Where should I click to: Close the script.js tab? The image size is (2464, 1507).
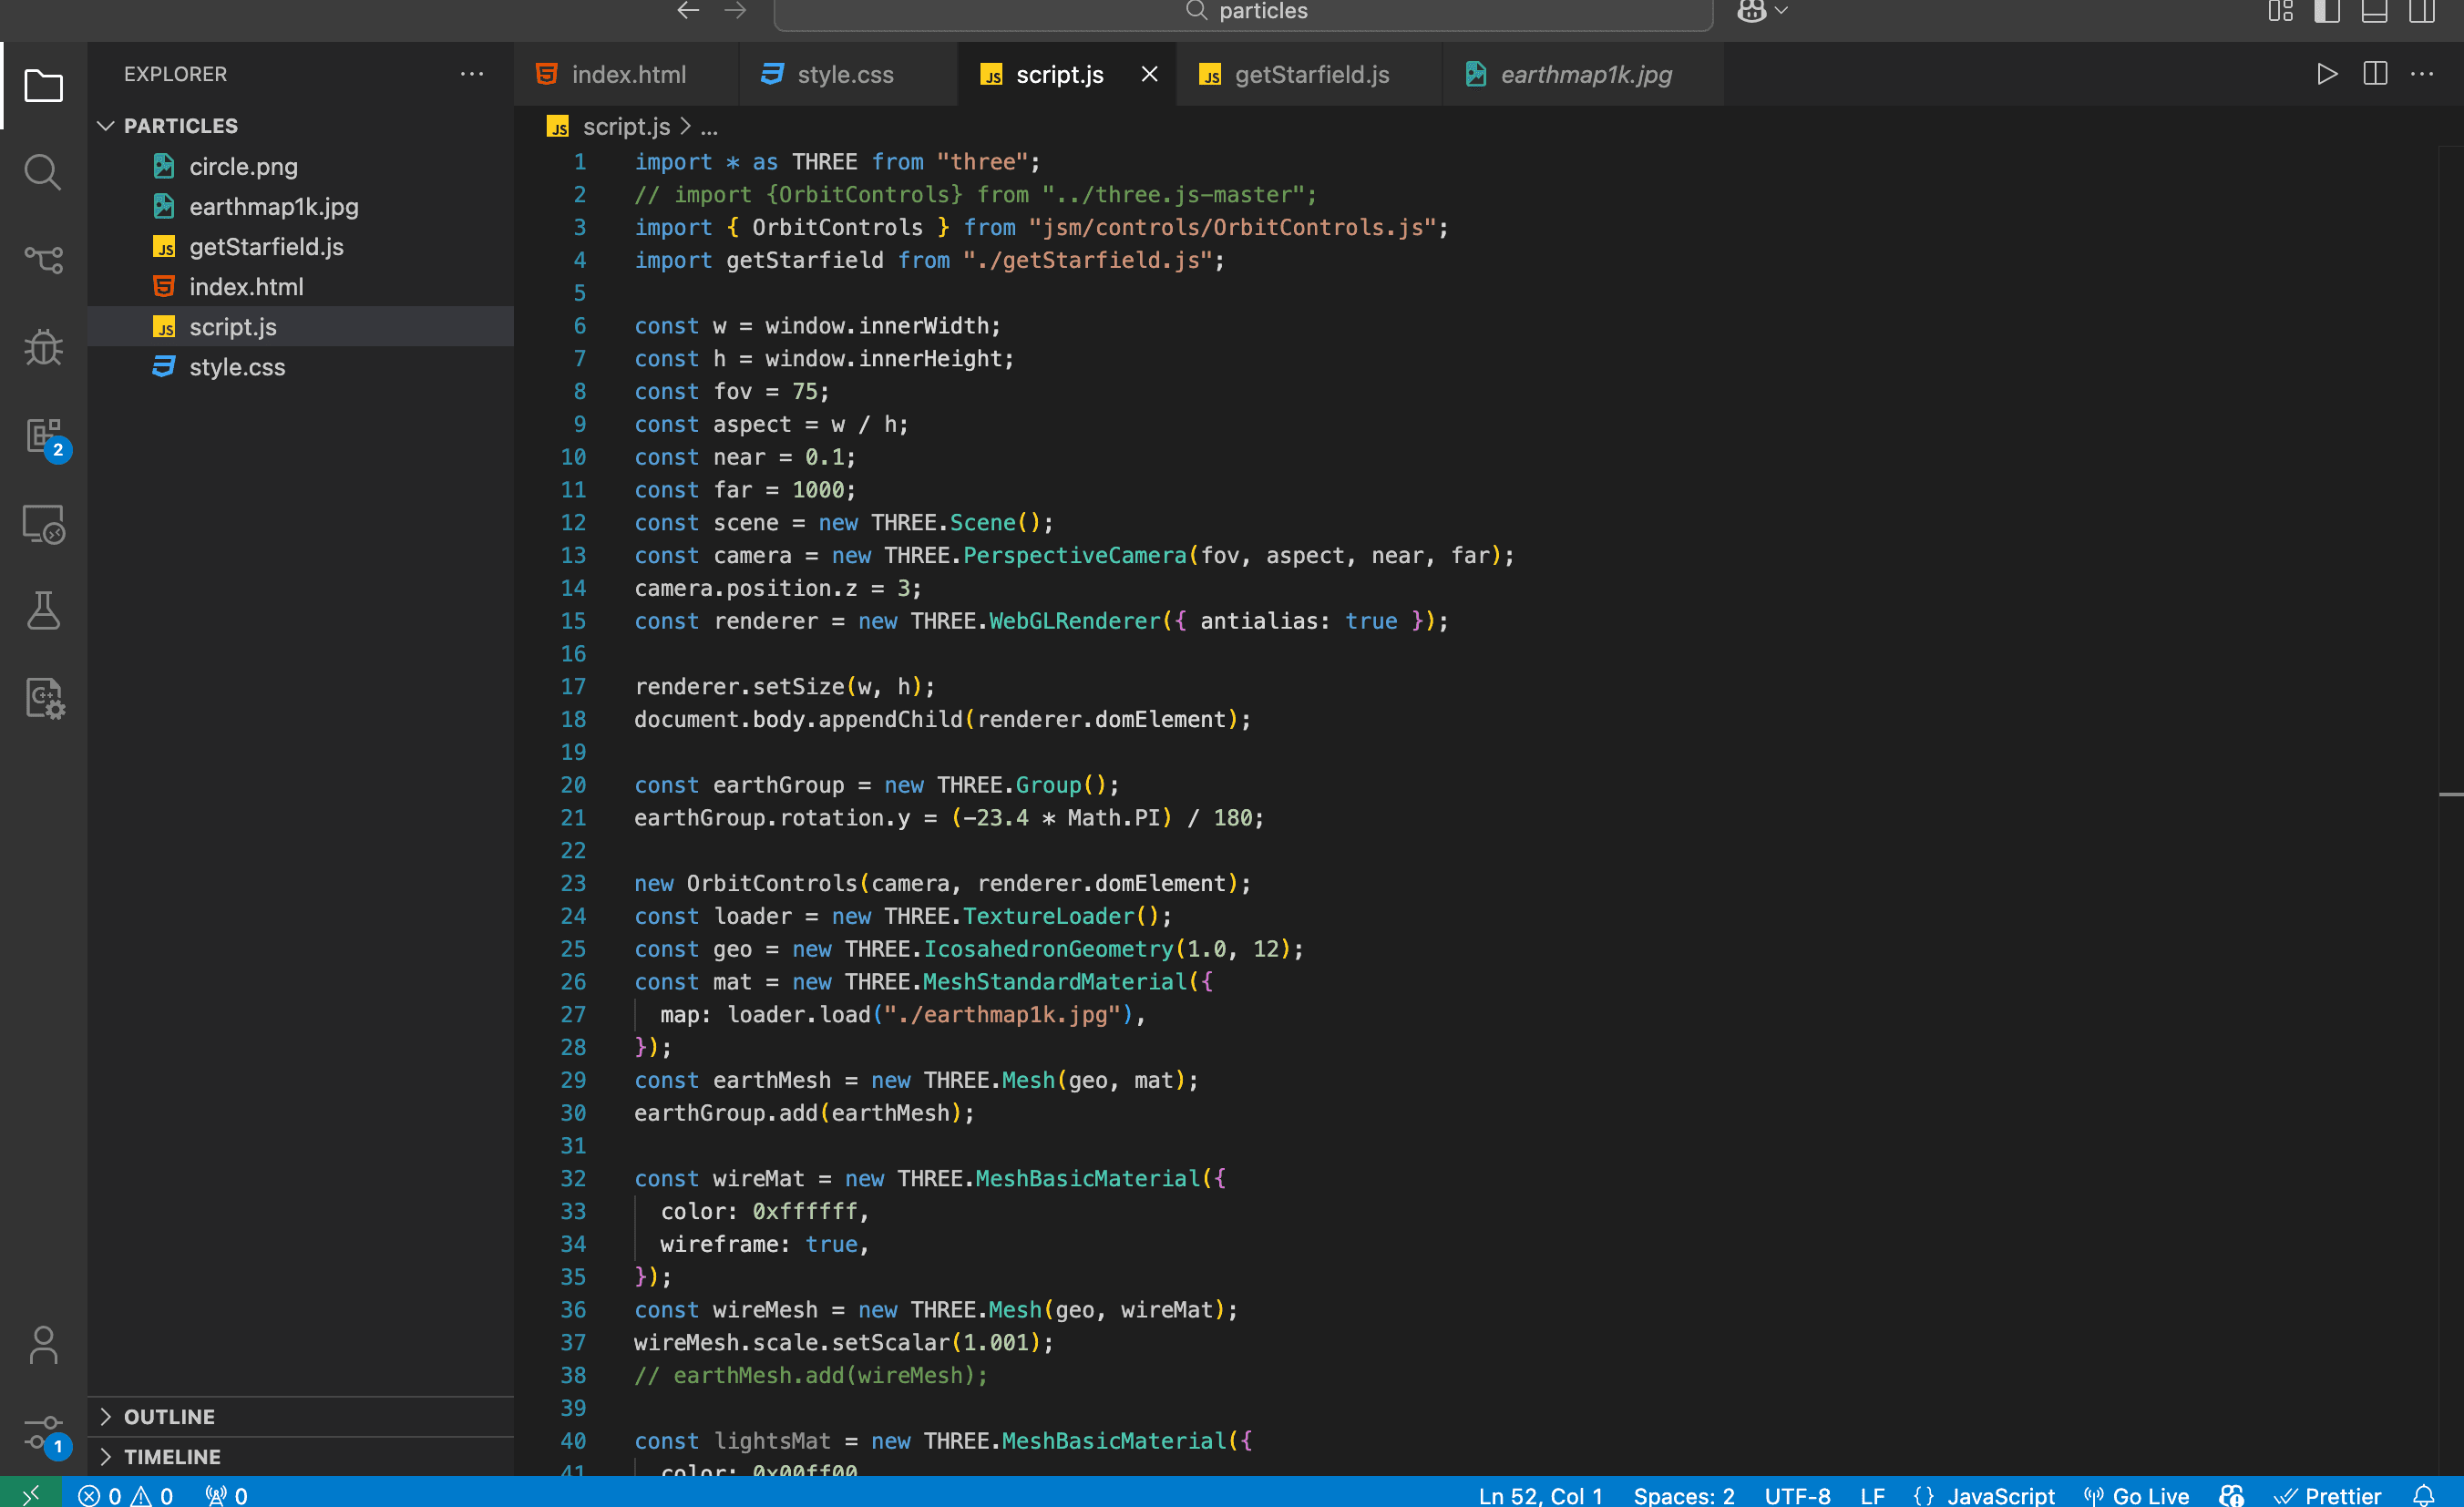[x=1150, y=74]
